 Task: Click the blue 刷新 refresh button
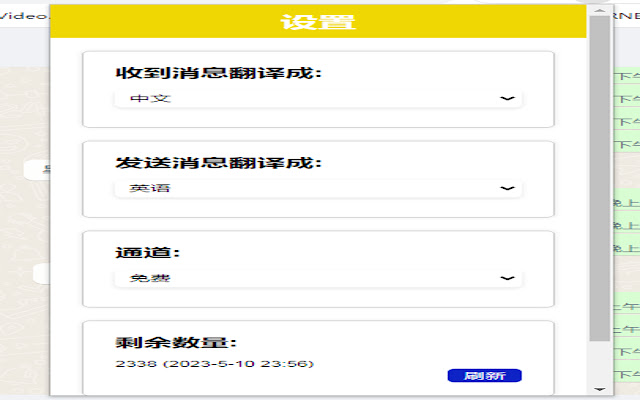click(484, 376)
